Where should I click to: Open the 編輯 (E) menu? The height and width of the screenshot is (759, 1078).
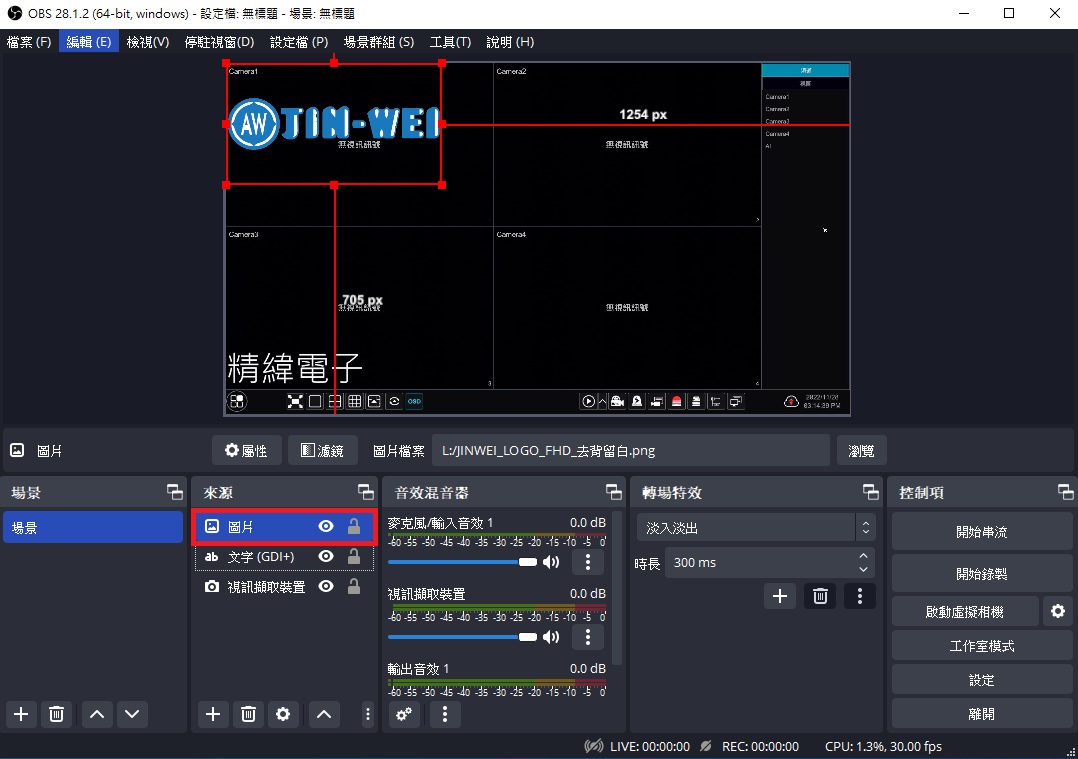(89, 42)
